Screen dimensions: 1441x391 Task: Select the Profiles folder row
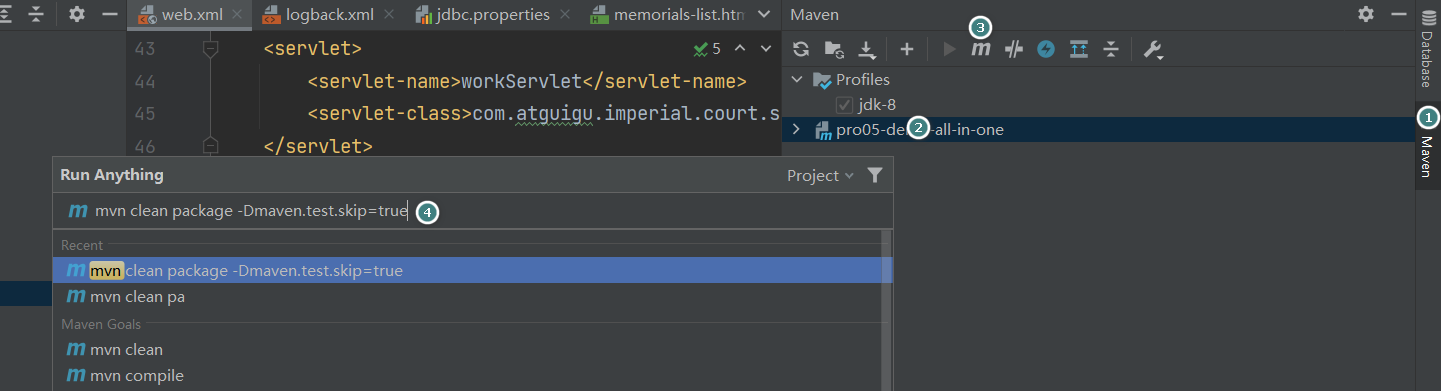pyautogui.click(x=1097, y=80)
